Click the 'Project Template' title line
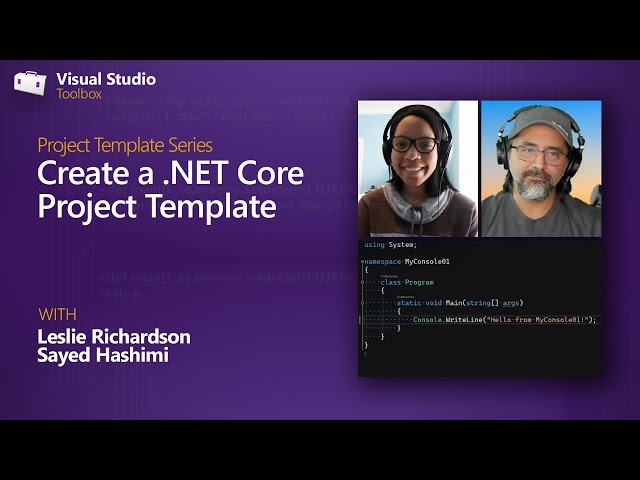 click(157, 207)
